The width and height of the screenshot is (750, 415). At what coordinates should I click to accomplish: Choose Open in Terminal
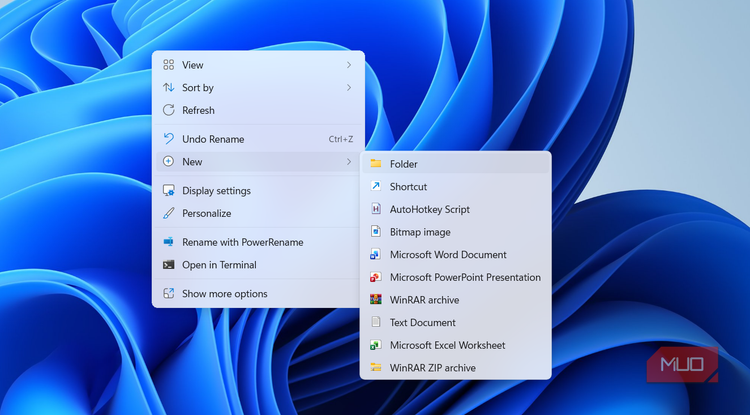coord(258,264)
